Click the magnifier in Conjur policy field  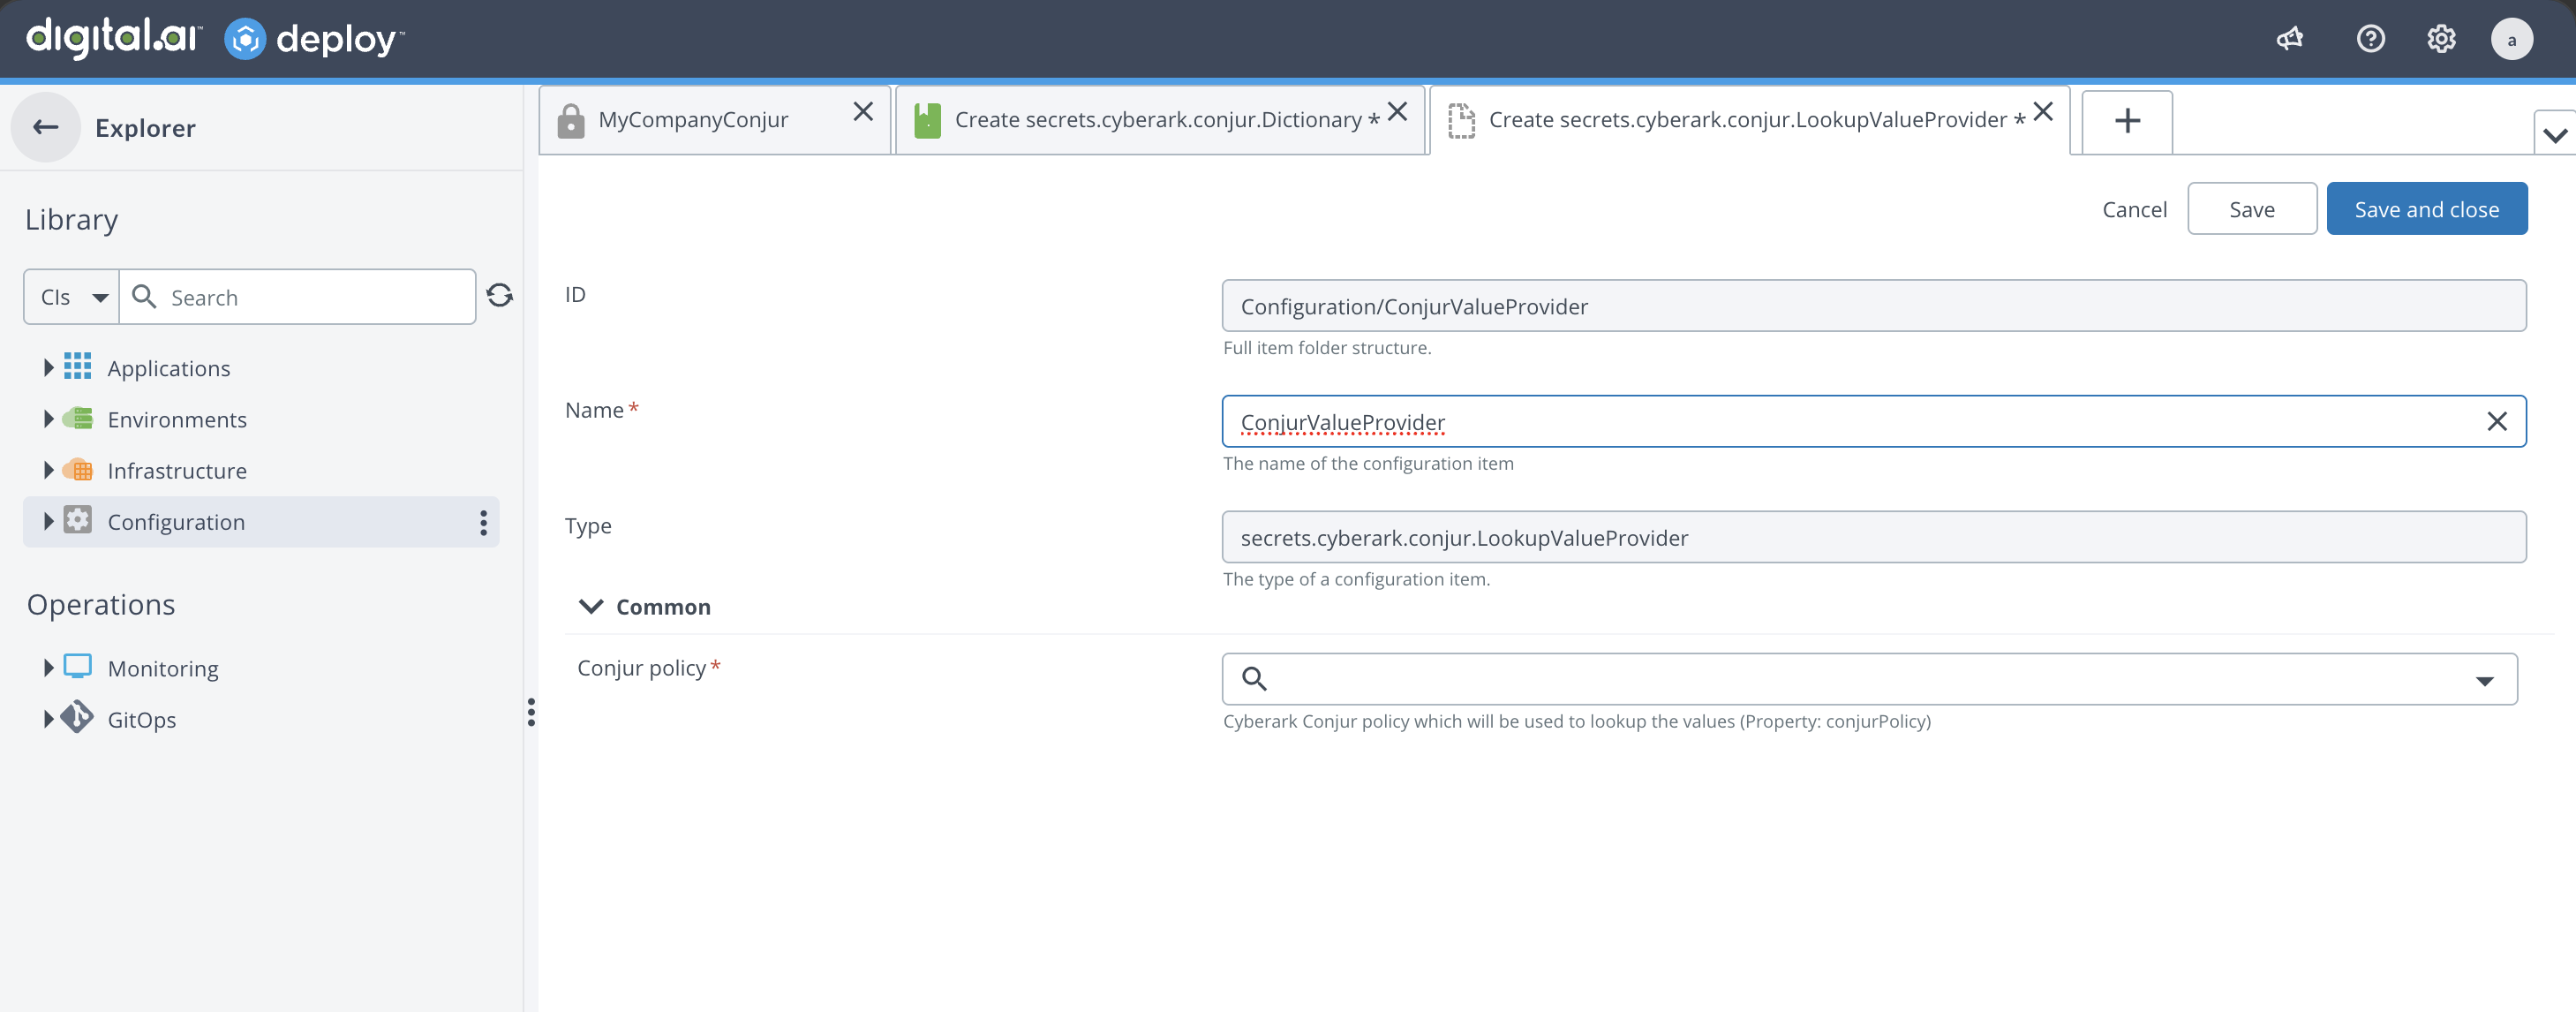pyautogui.click(x=1254, y=679)
